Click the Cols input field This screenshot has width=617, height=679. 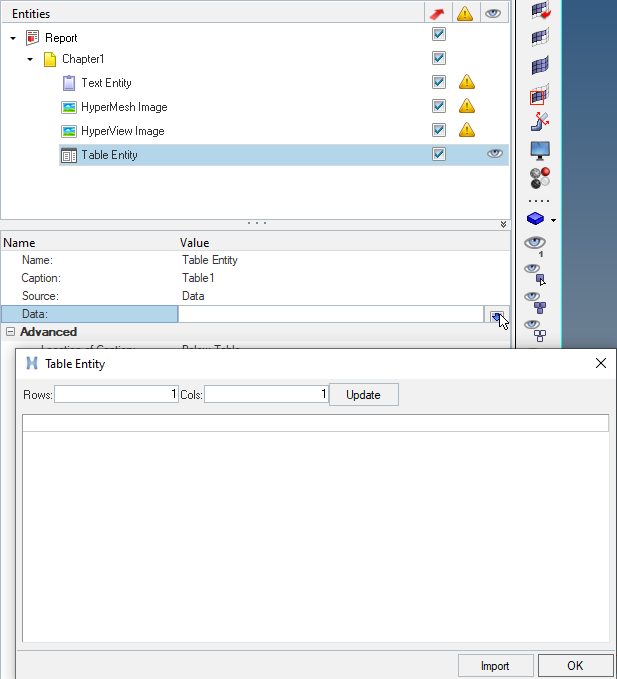click(266, 394)
